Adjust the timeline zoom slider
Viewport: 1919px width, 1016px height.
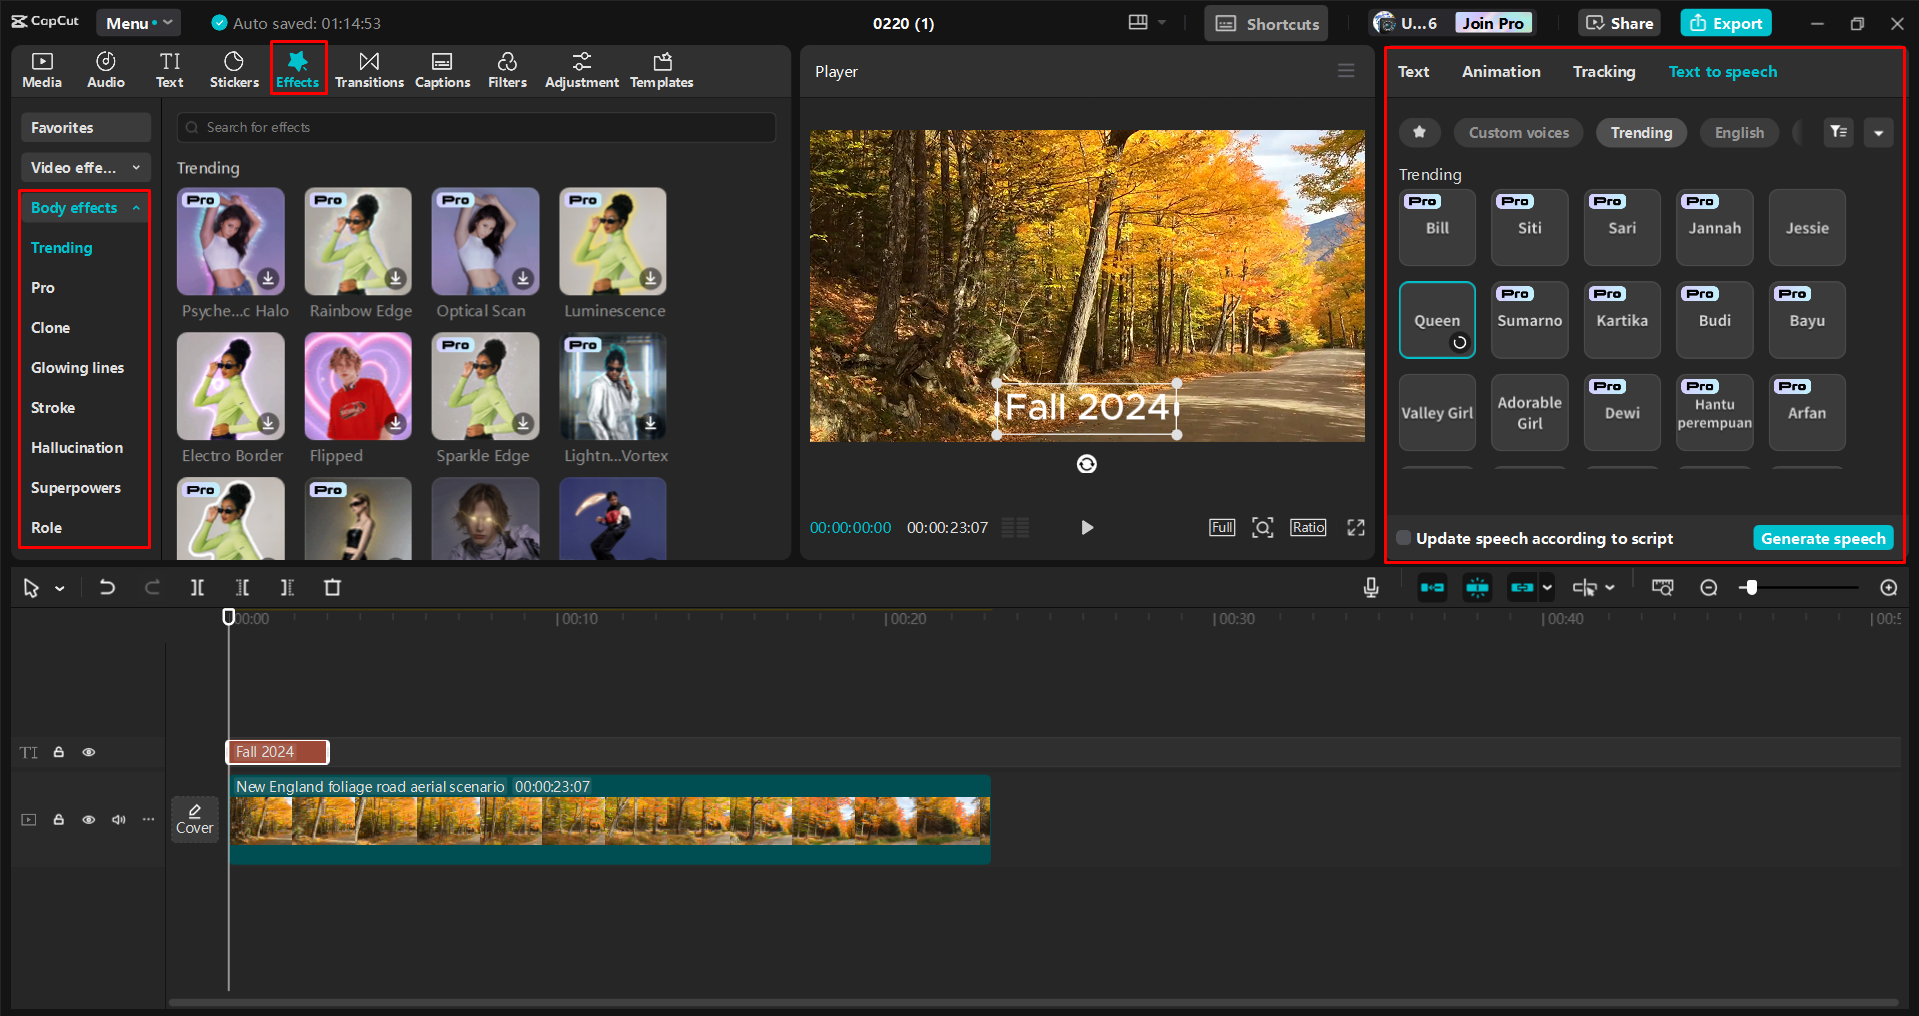point(1751,588)
